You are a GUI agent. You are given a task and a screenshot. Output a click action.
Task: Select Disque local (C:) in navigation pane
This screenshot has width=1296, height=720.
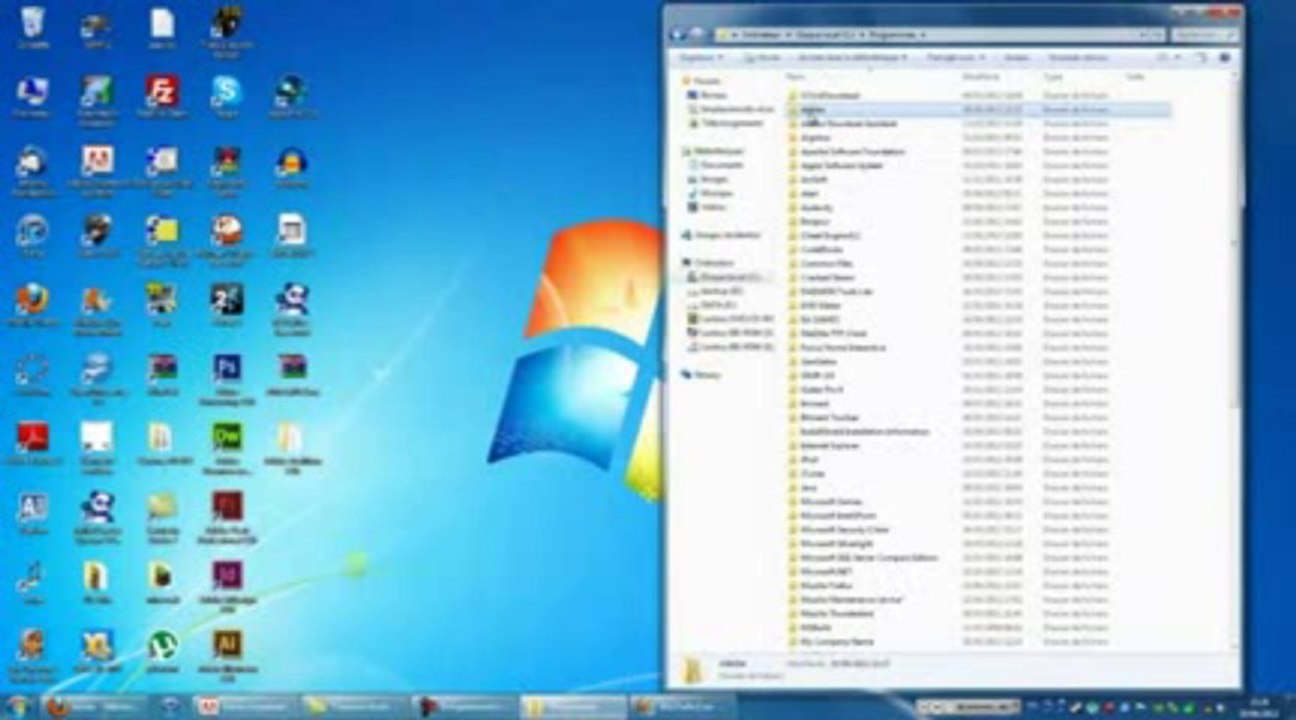pyautogui.click(x=723, y=276)
